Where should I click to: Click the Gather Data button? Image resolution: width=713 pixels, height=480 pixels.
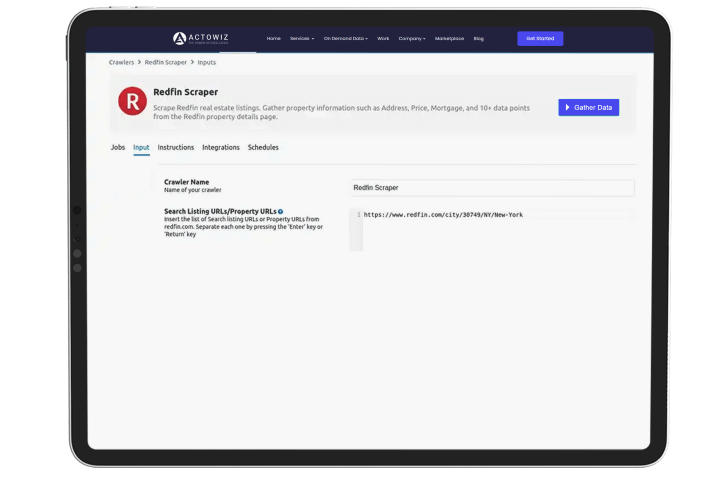588,107
